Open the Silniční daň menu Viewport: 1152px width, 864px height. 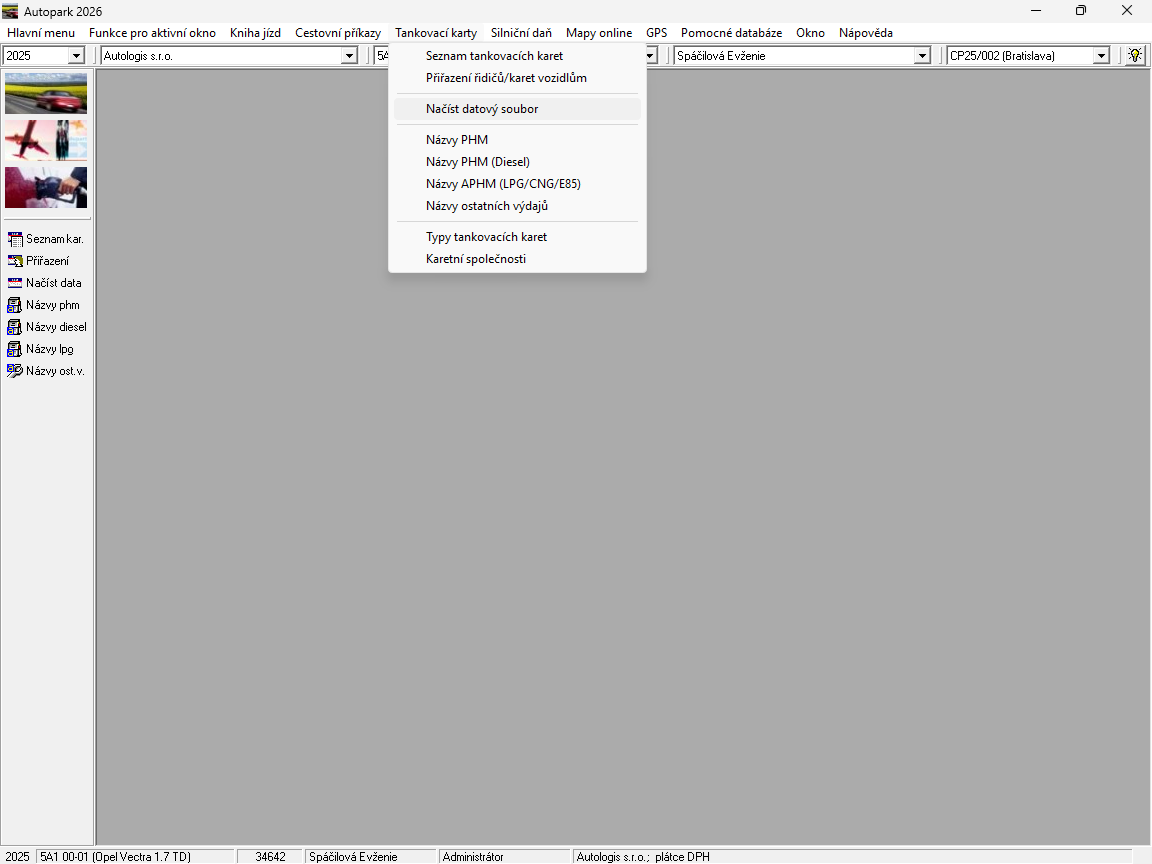pyautogui.click(x=521, y=33)
